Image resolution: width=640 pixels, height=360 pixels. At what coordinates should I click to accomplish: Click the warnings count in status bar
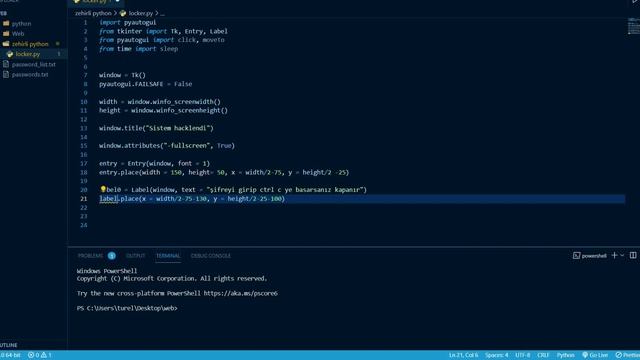point(46,355)
